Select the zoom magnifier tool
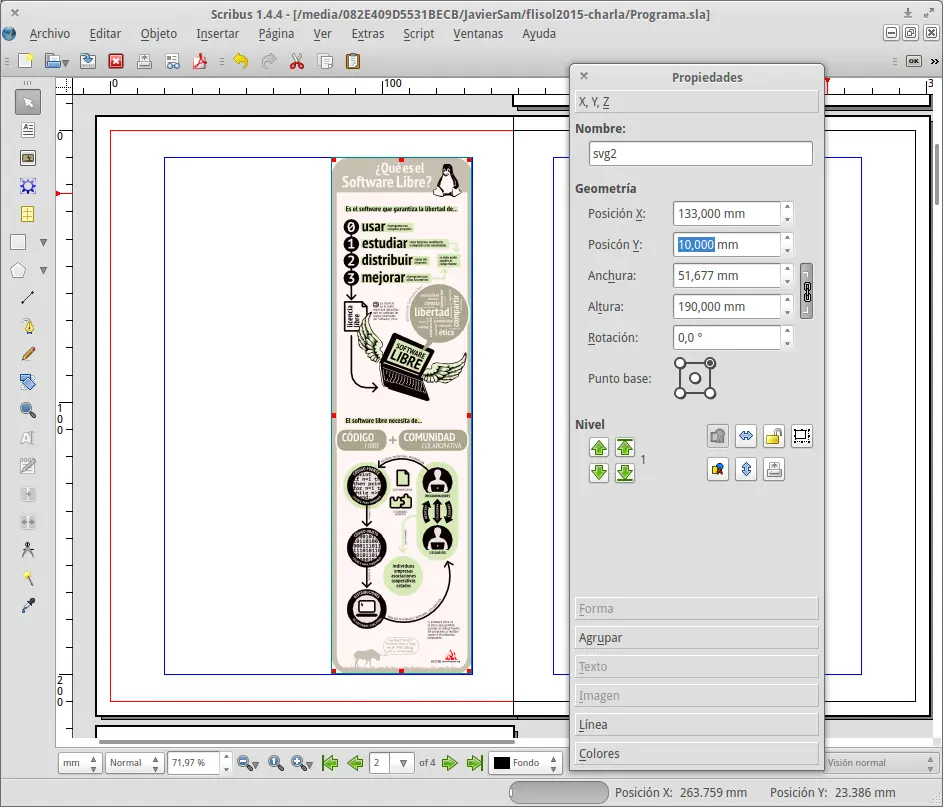 coord(28,410)
